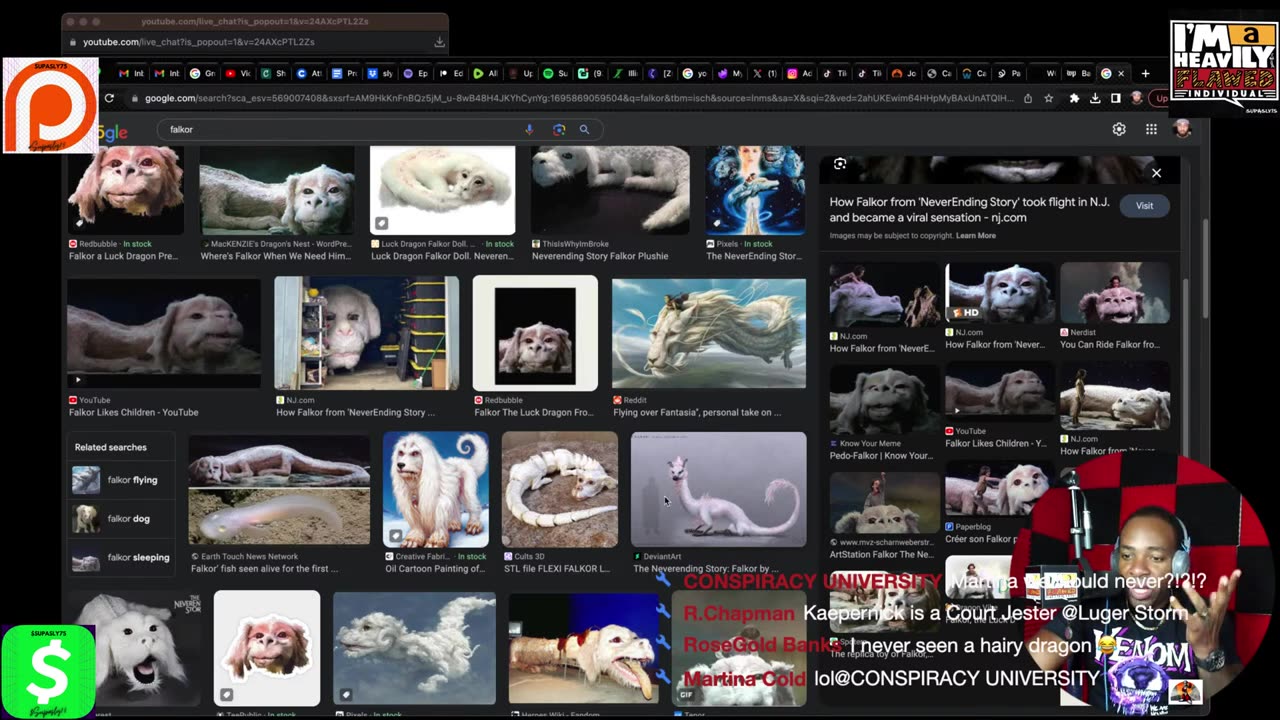Start voice search with the microphone icon

(x=529, y=129)
